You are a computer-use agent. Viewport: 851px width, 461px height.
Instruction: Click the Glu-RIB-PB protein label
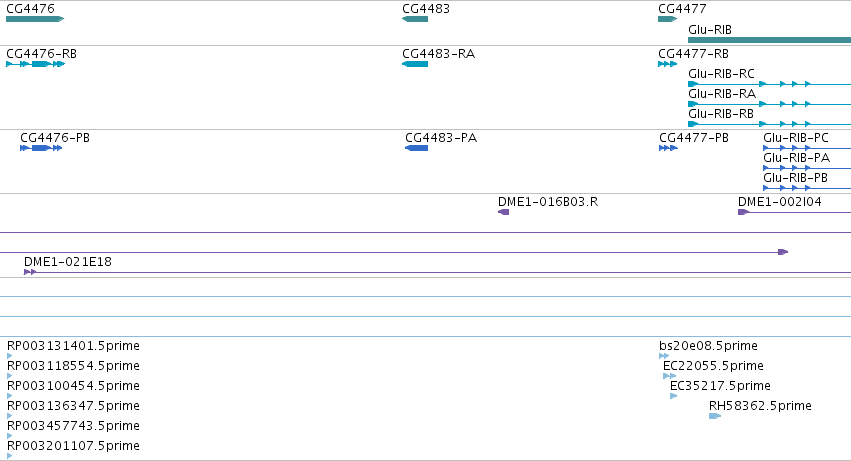click(795, 178)
